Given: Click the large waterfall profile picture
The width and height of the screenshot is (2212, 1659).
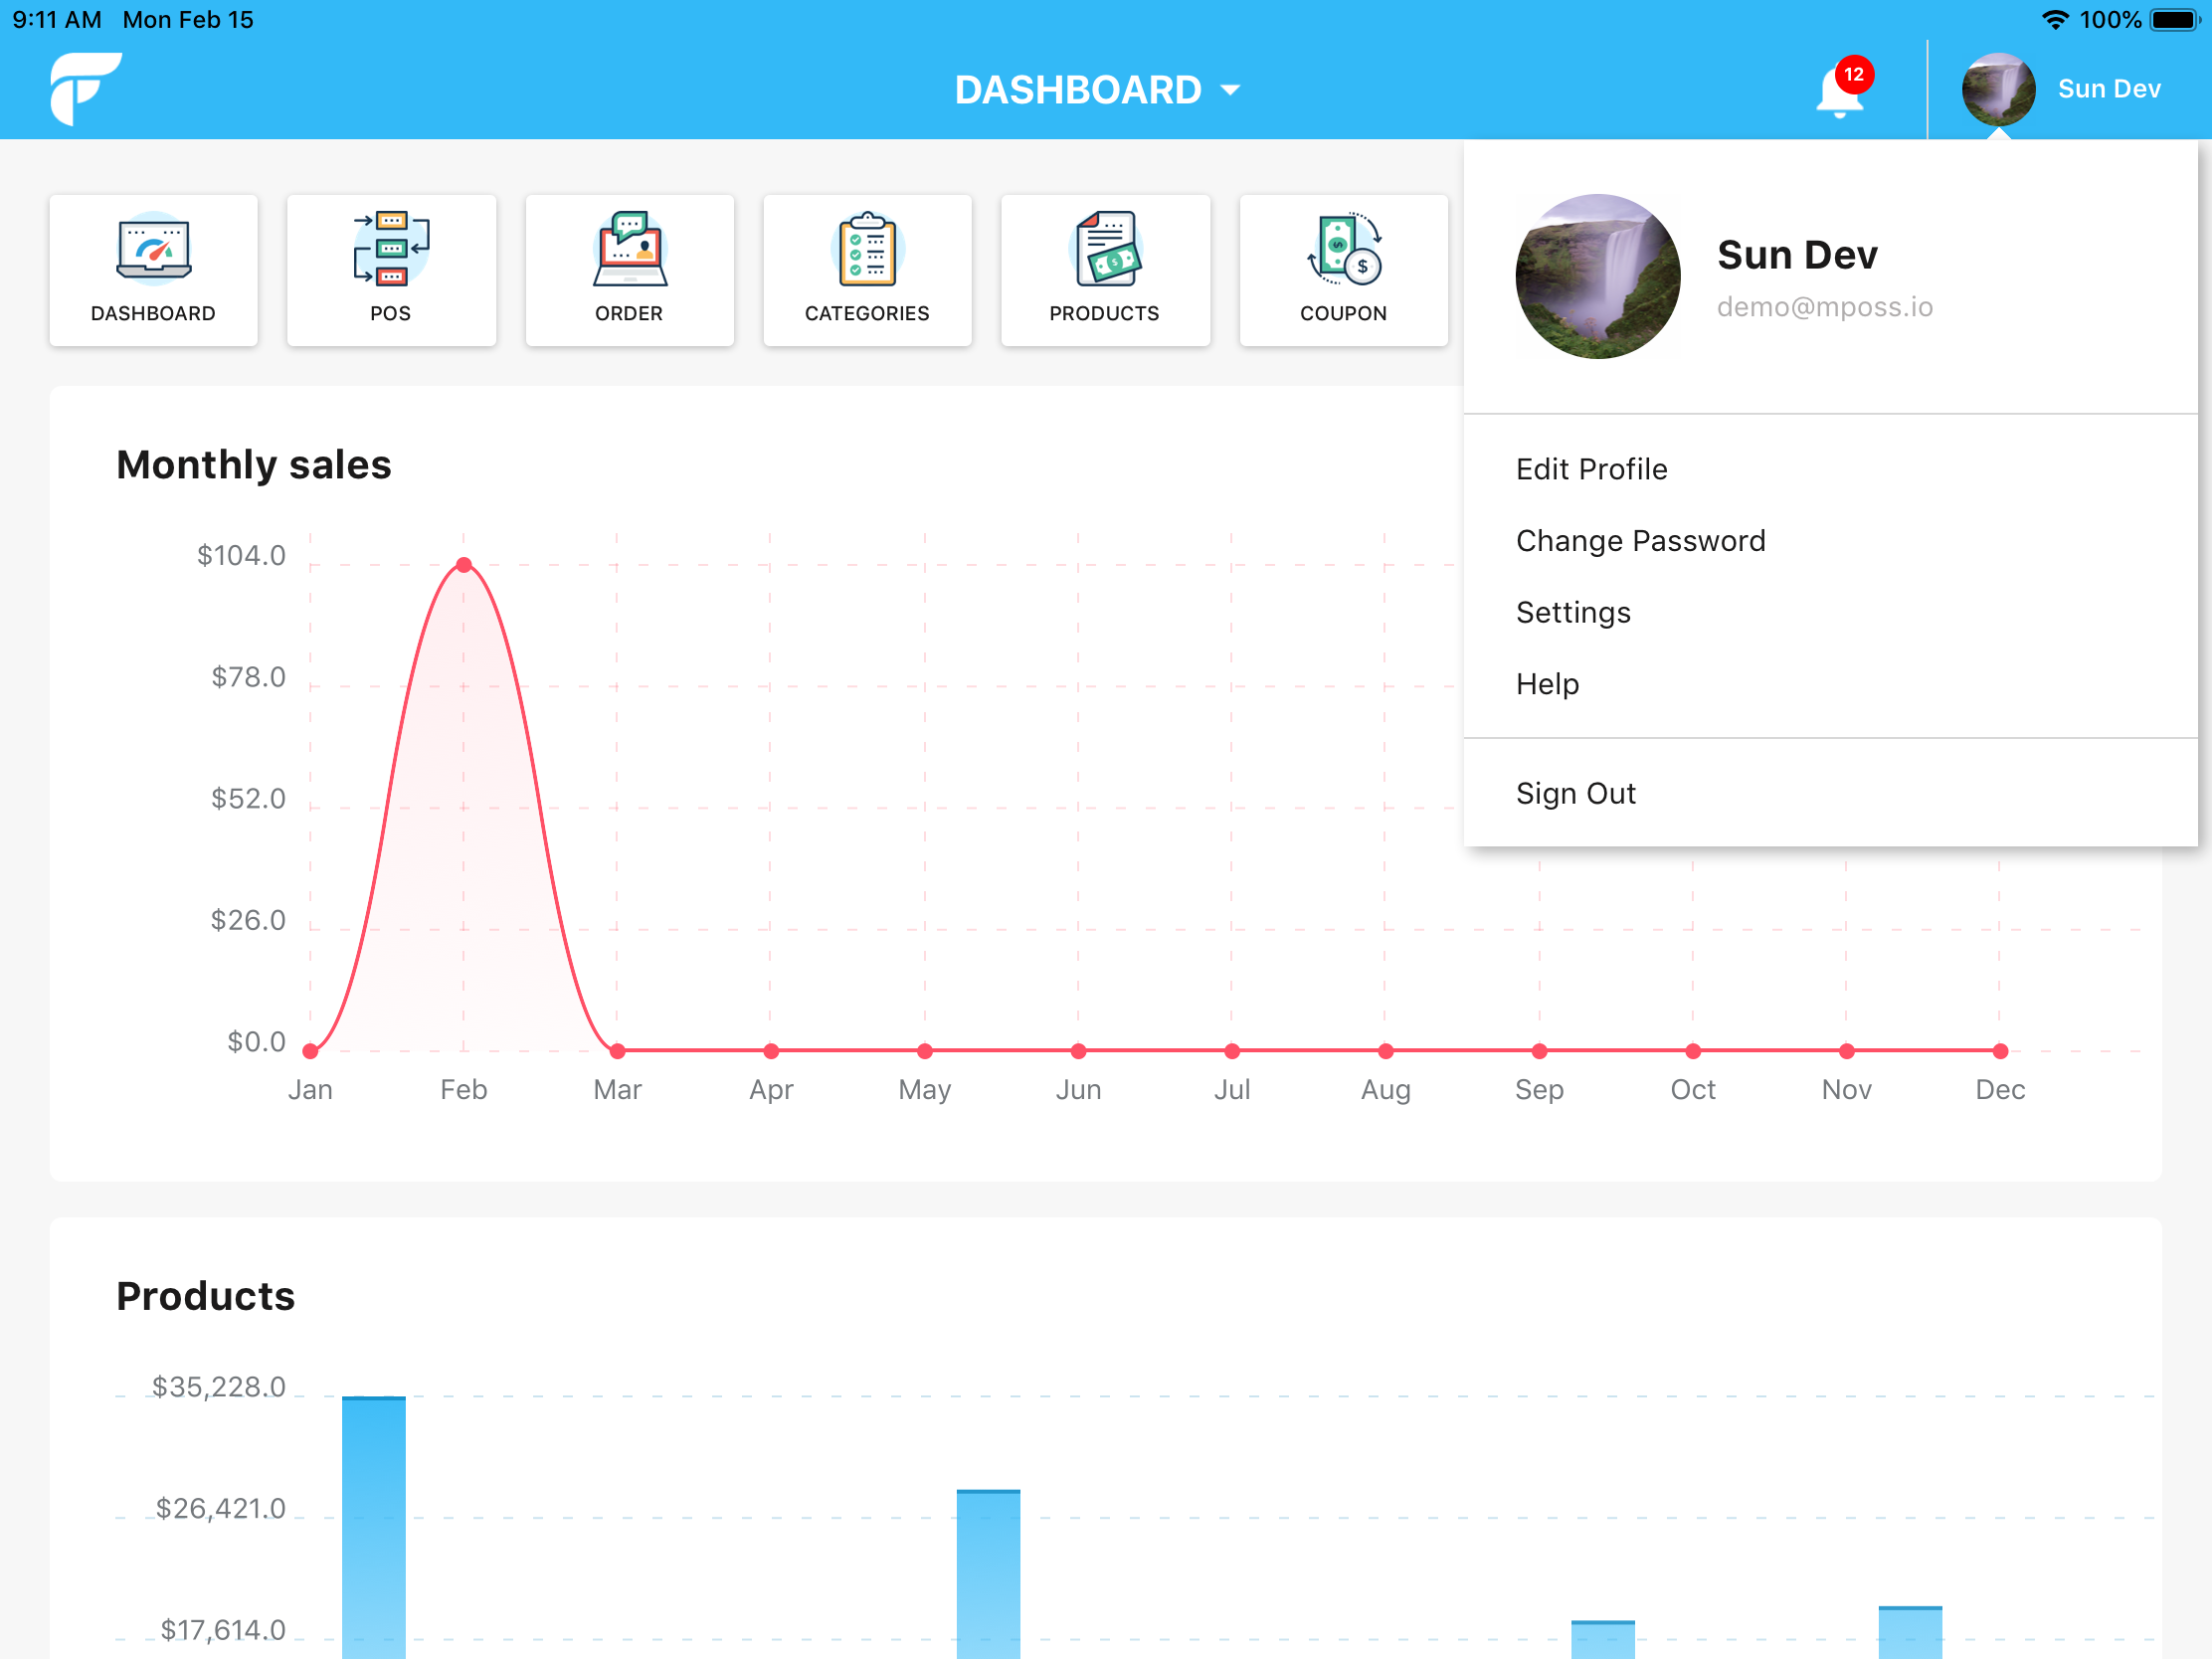Looking at the screenshot, I should (1597, 276).
